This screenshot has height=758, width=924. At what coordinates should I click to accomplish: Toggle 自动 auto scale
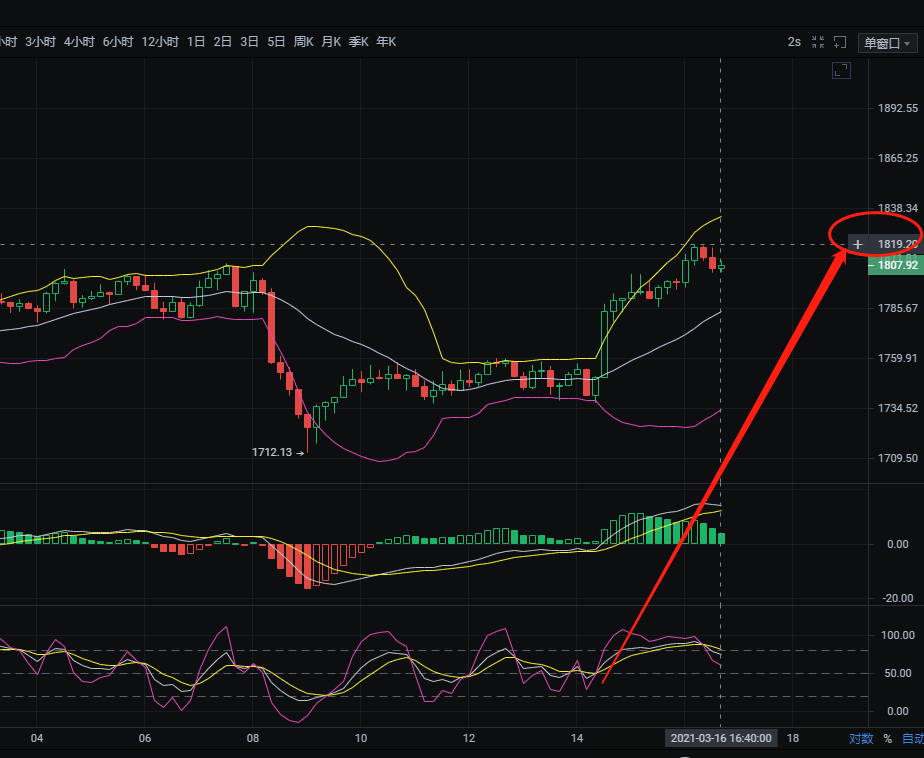point(913,739)
